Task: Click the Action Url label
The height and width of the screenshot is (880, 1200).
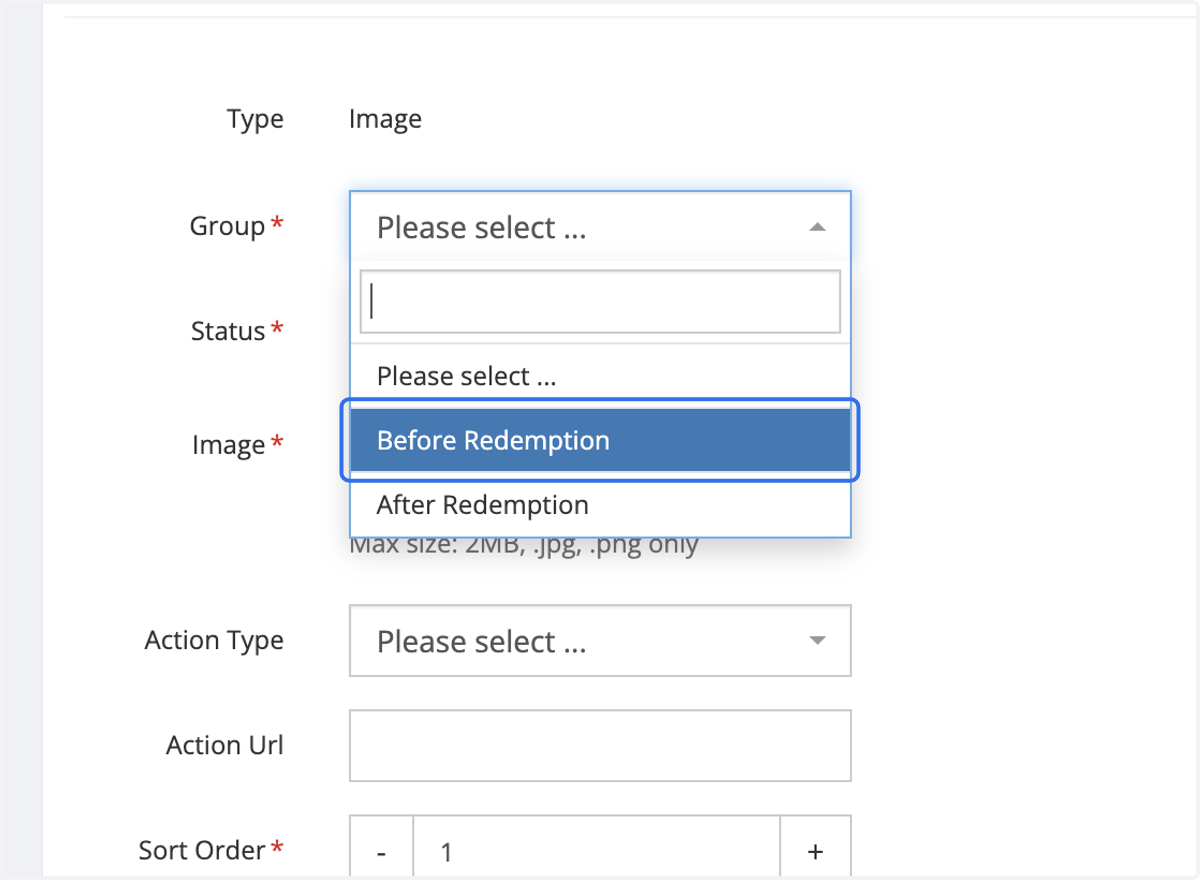Action: 225,745
